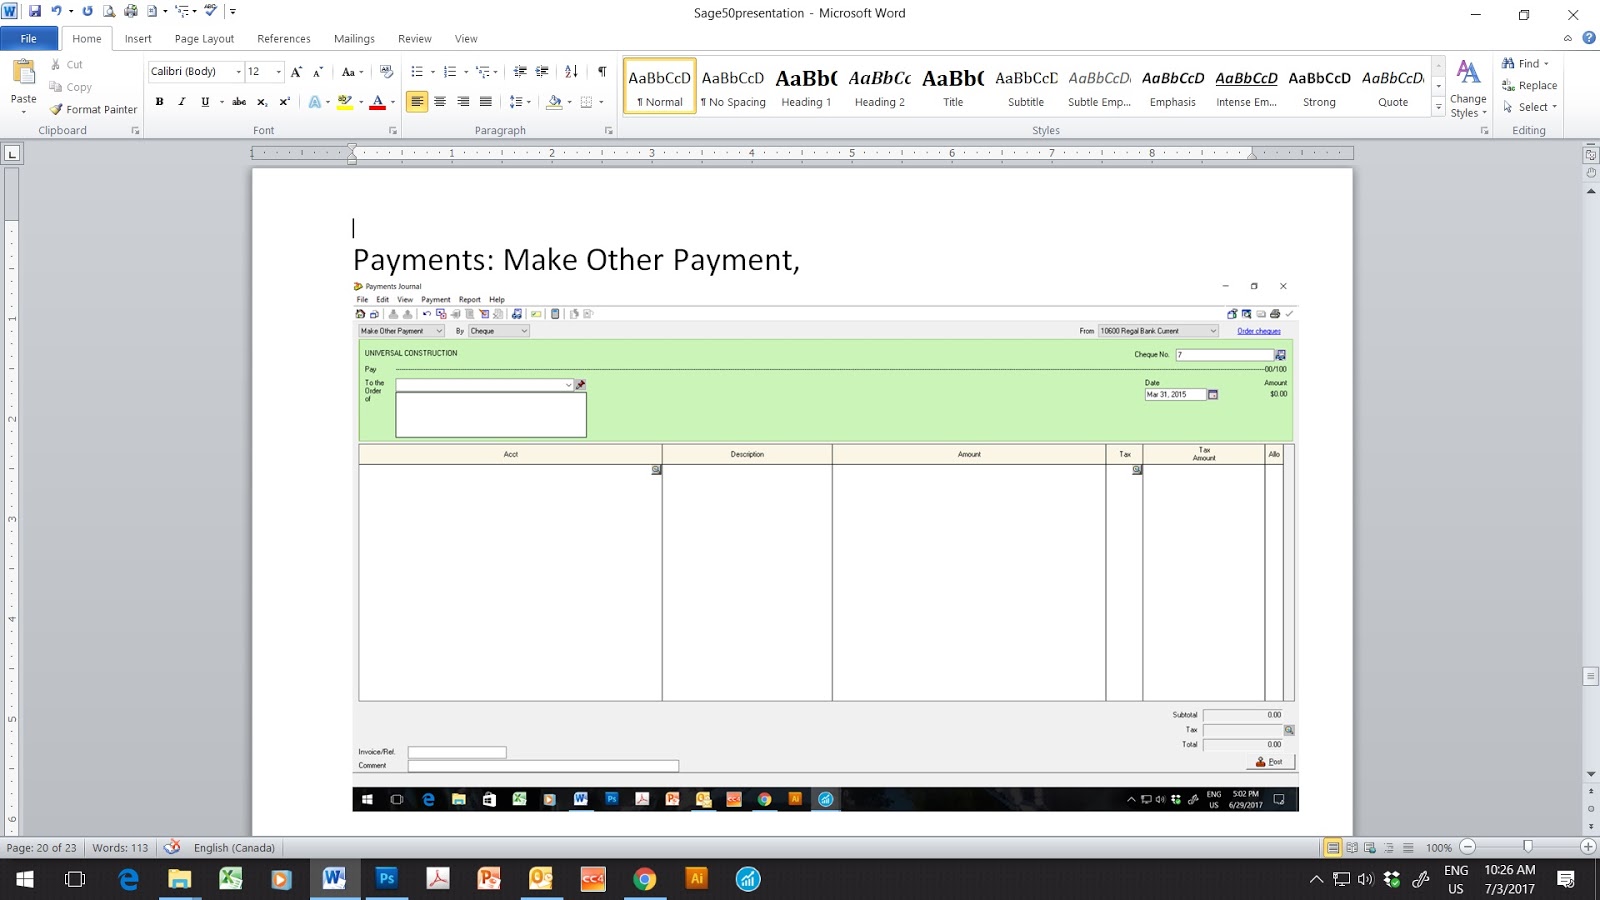Apply the Heading 1 style
The image size is (1600, 900).
tap(806, 87)
